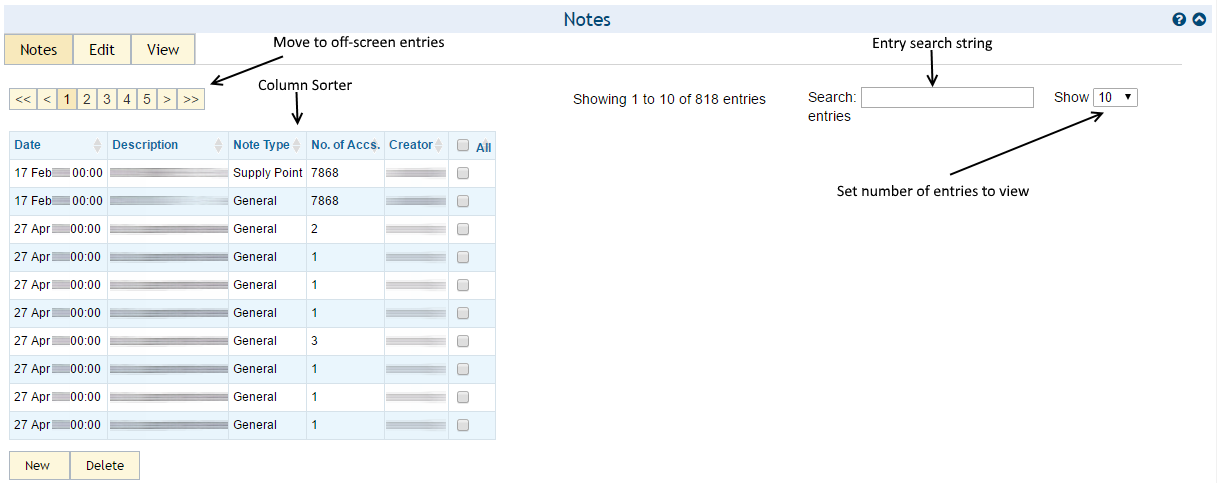Select the last row's checkbox
Viewport: 1217px width, 483px height.
463,425
